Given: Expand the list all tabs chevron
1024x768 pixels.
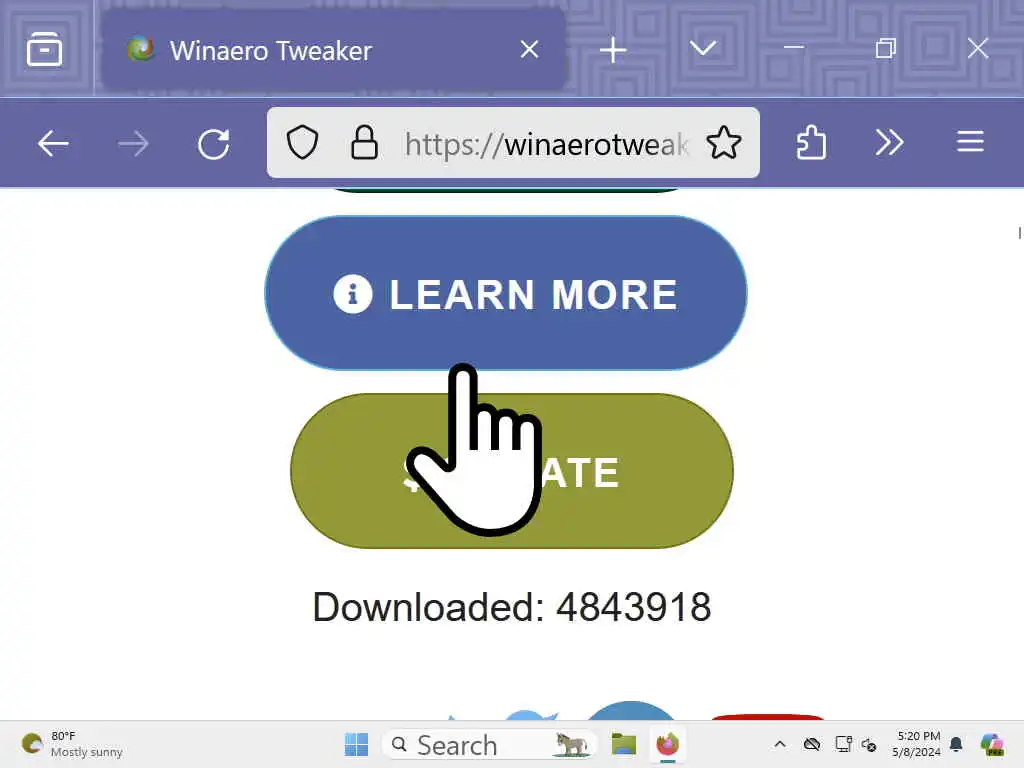Looking at the screenshot, I should (703, 49).
